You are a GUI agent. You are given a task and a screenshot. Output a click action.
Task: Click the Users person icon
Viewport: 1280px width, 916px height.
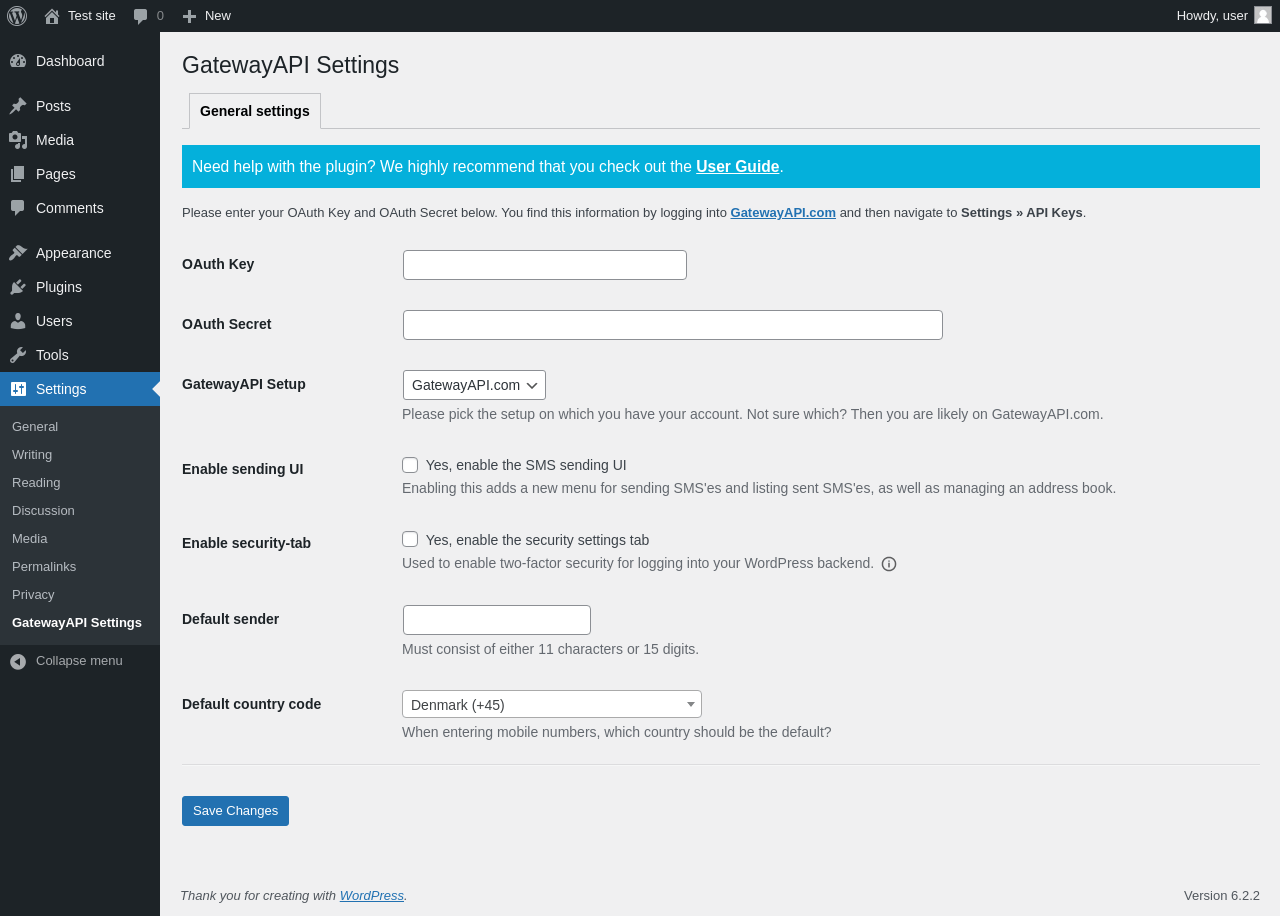click(18, 321)
